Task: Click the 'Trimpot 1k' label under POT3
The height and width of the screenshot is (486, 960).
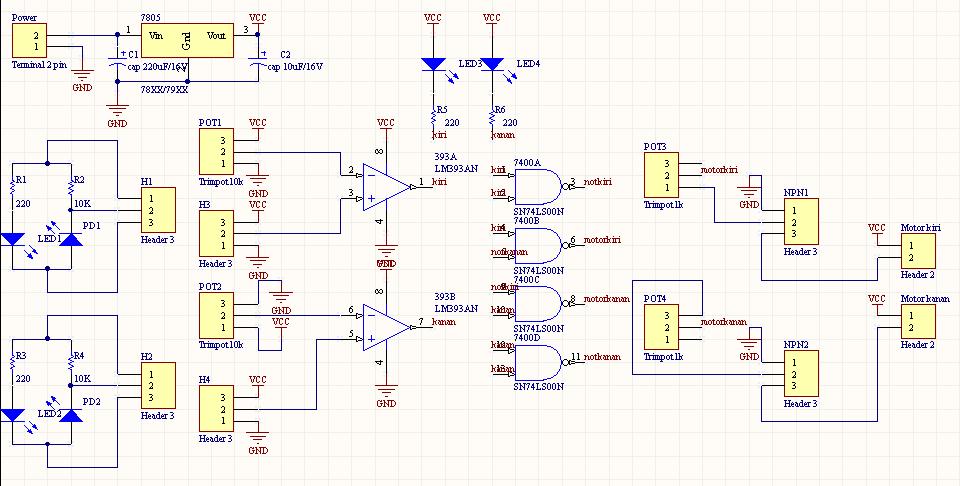Action: 663,205
